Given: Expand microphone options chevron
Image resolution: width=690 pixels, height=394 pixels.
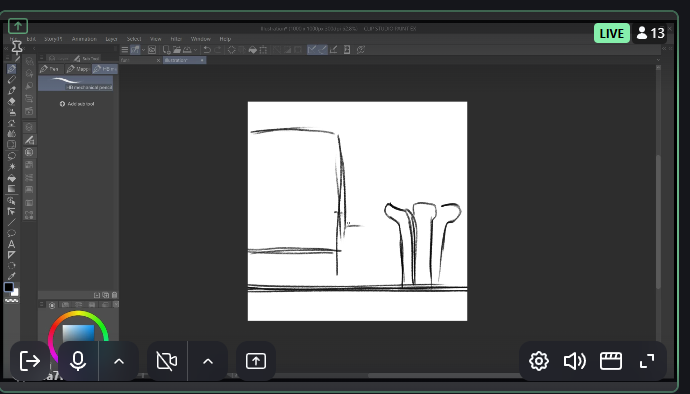Looking at the screenshot, I should [x=119, y=361].
